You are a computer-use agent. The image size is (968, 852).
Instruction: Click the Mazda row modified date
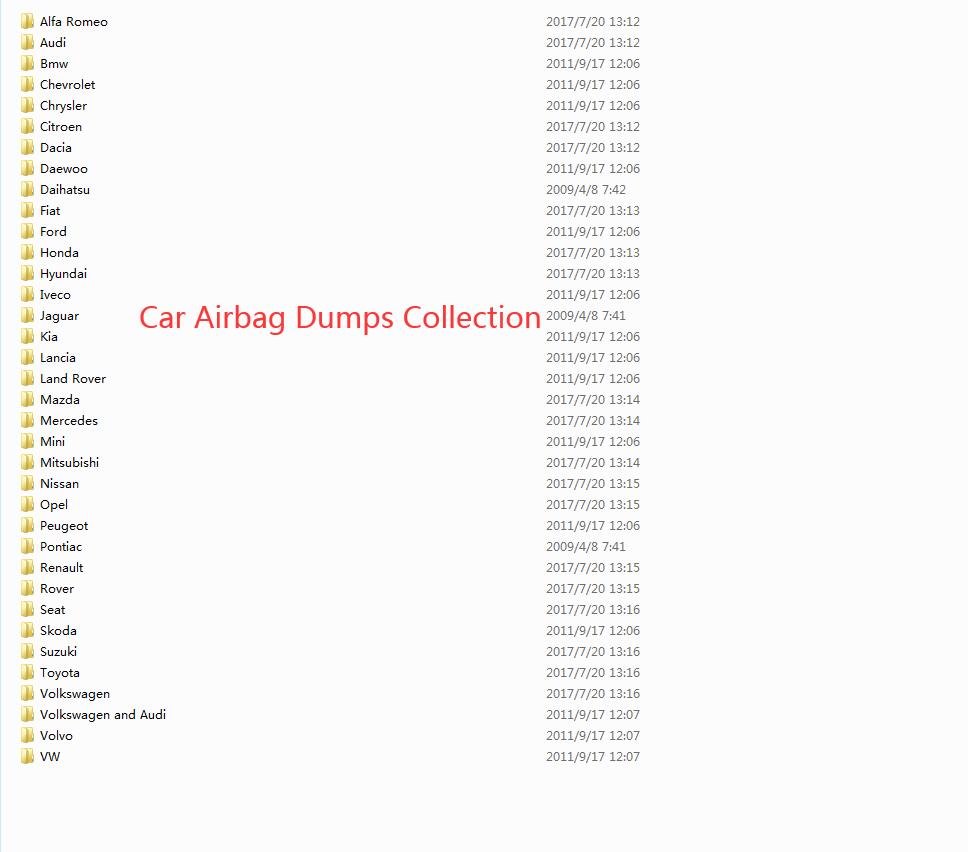point(593,399)
